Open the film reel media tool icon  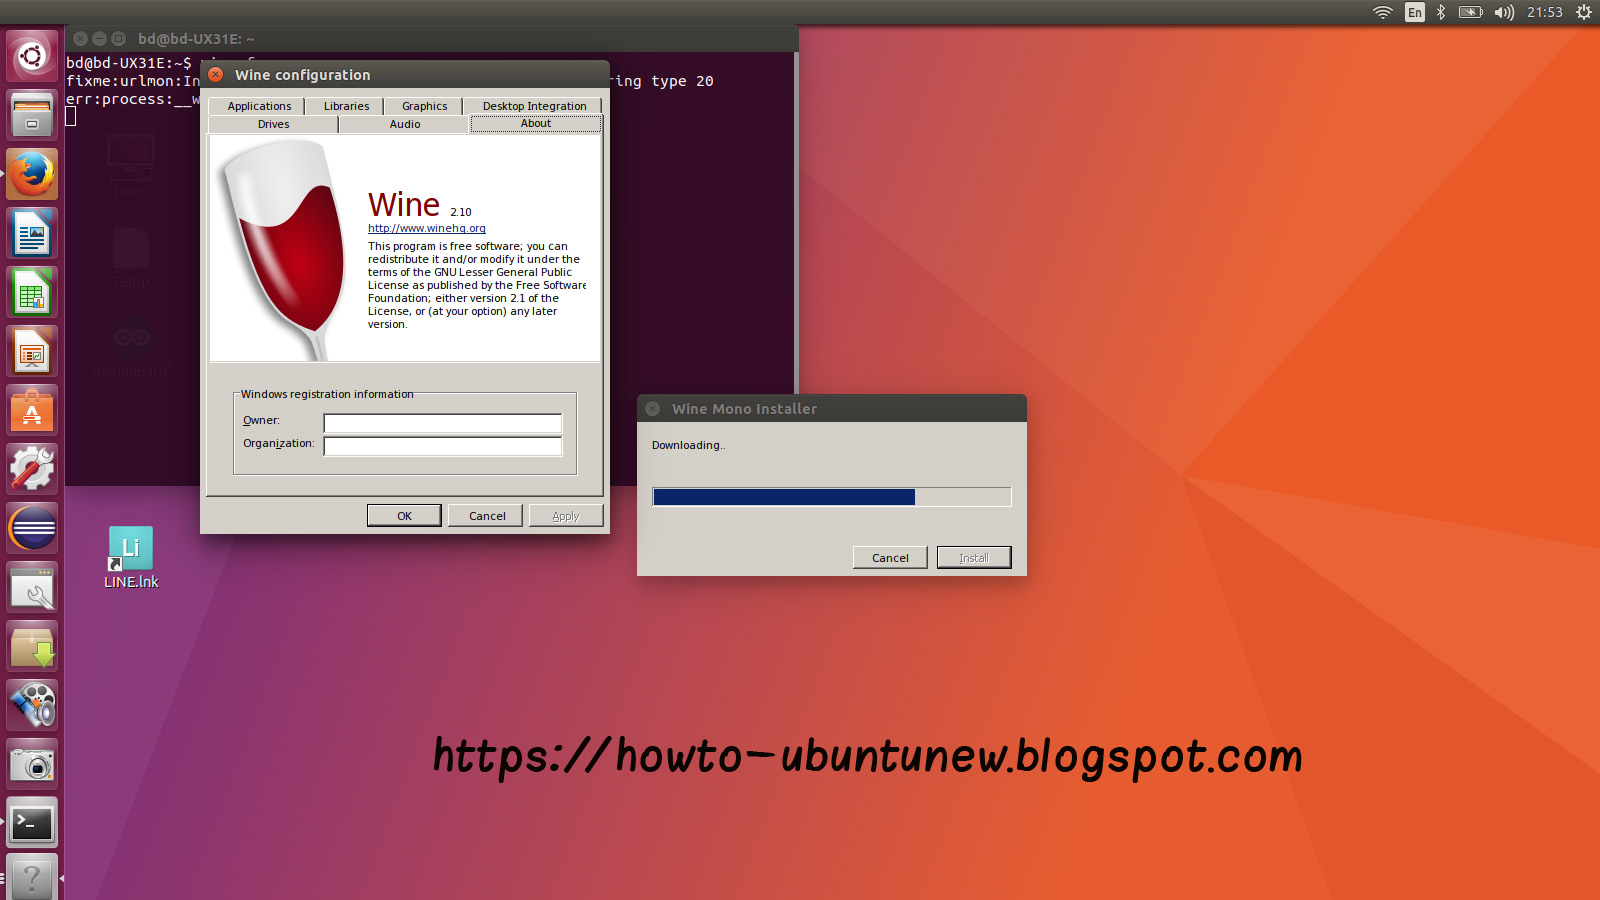click(32, 705)
